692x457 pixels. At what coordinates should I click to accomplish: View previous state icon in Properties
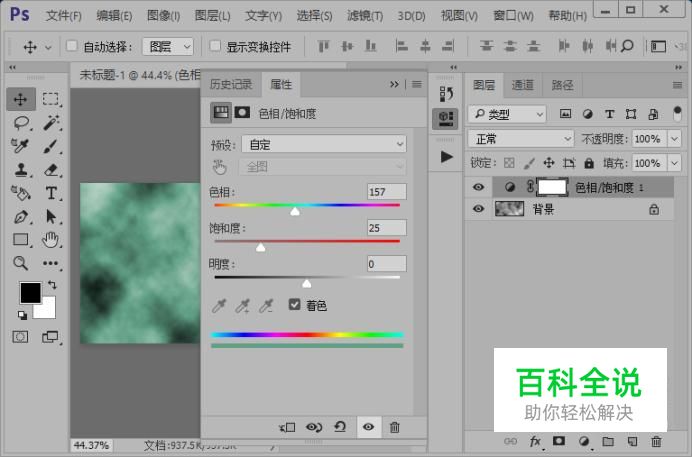(314, 427)
